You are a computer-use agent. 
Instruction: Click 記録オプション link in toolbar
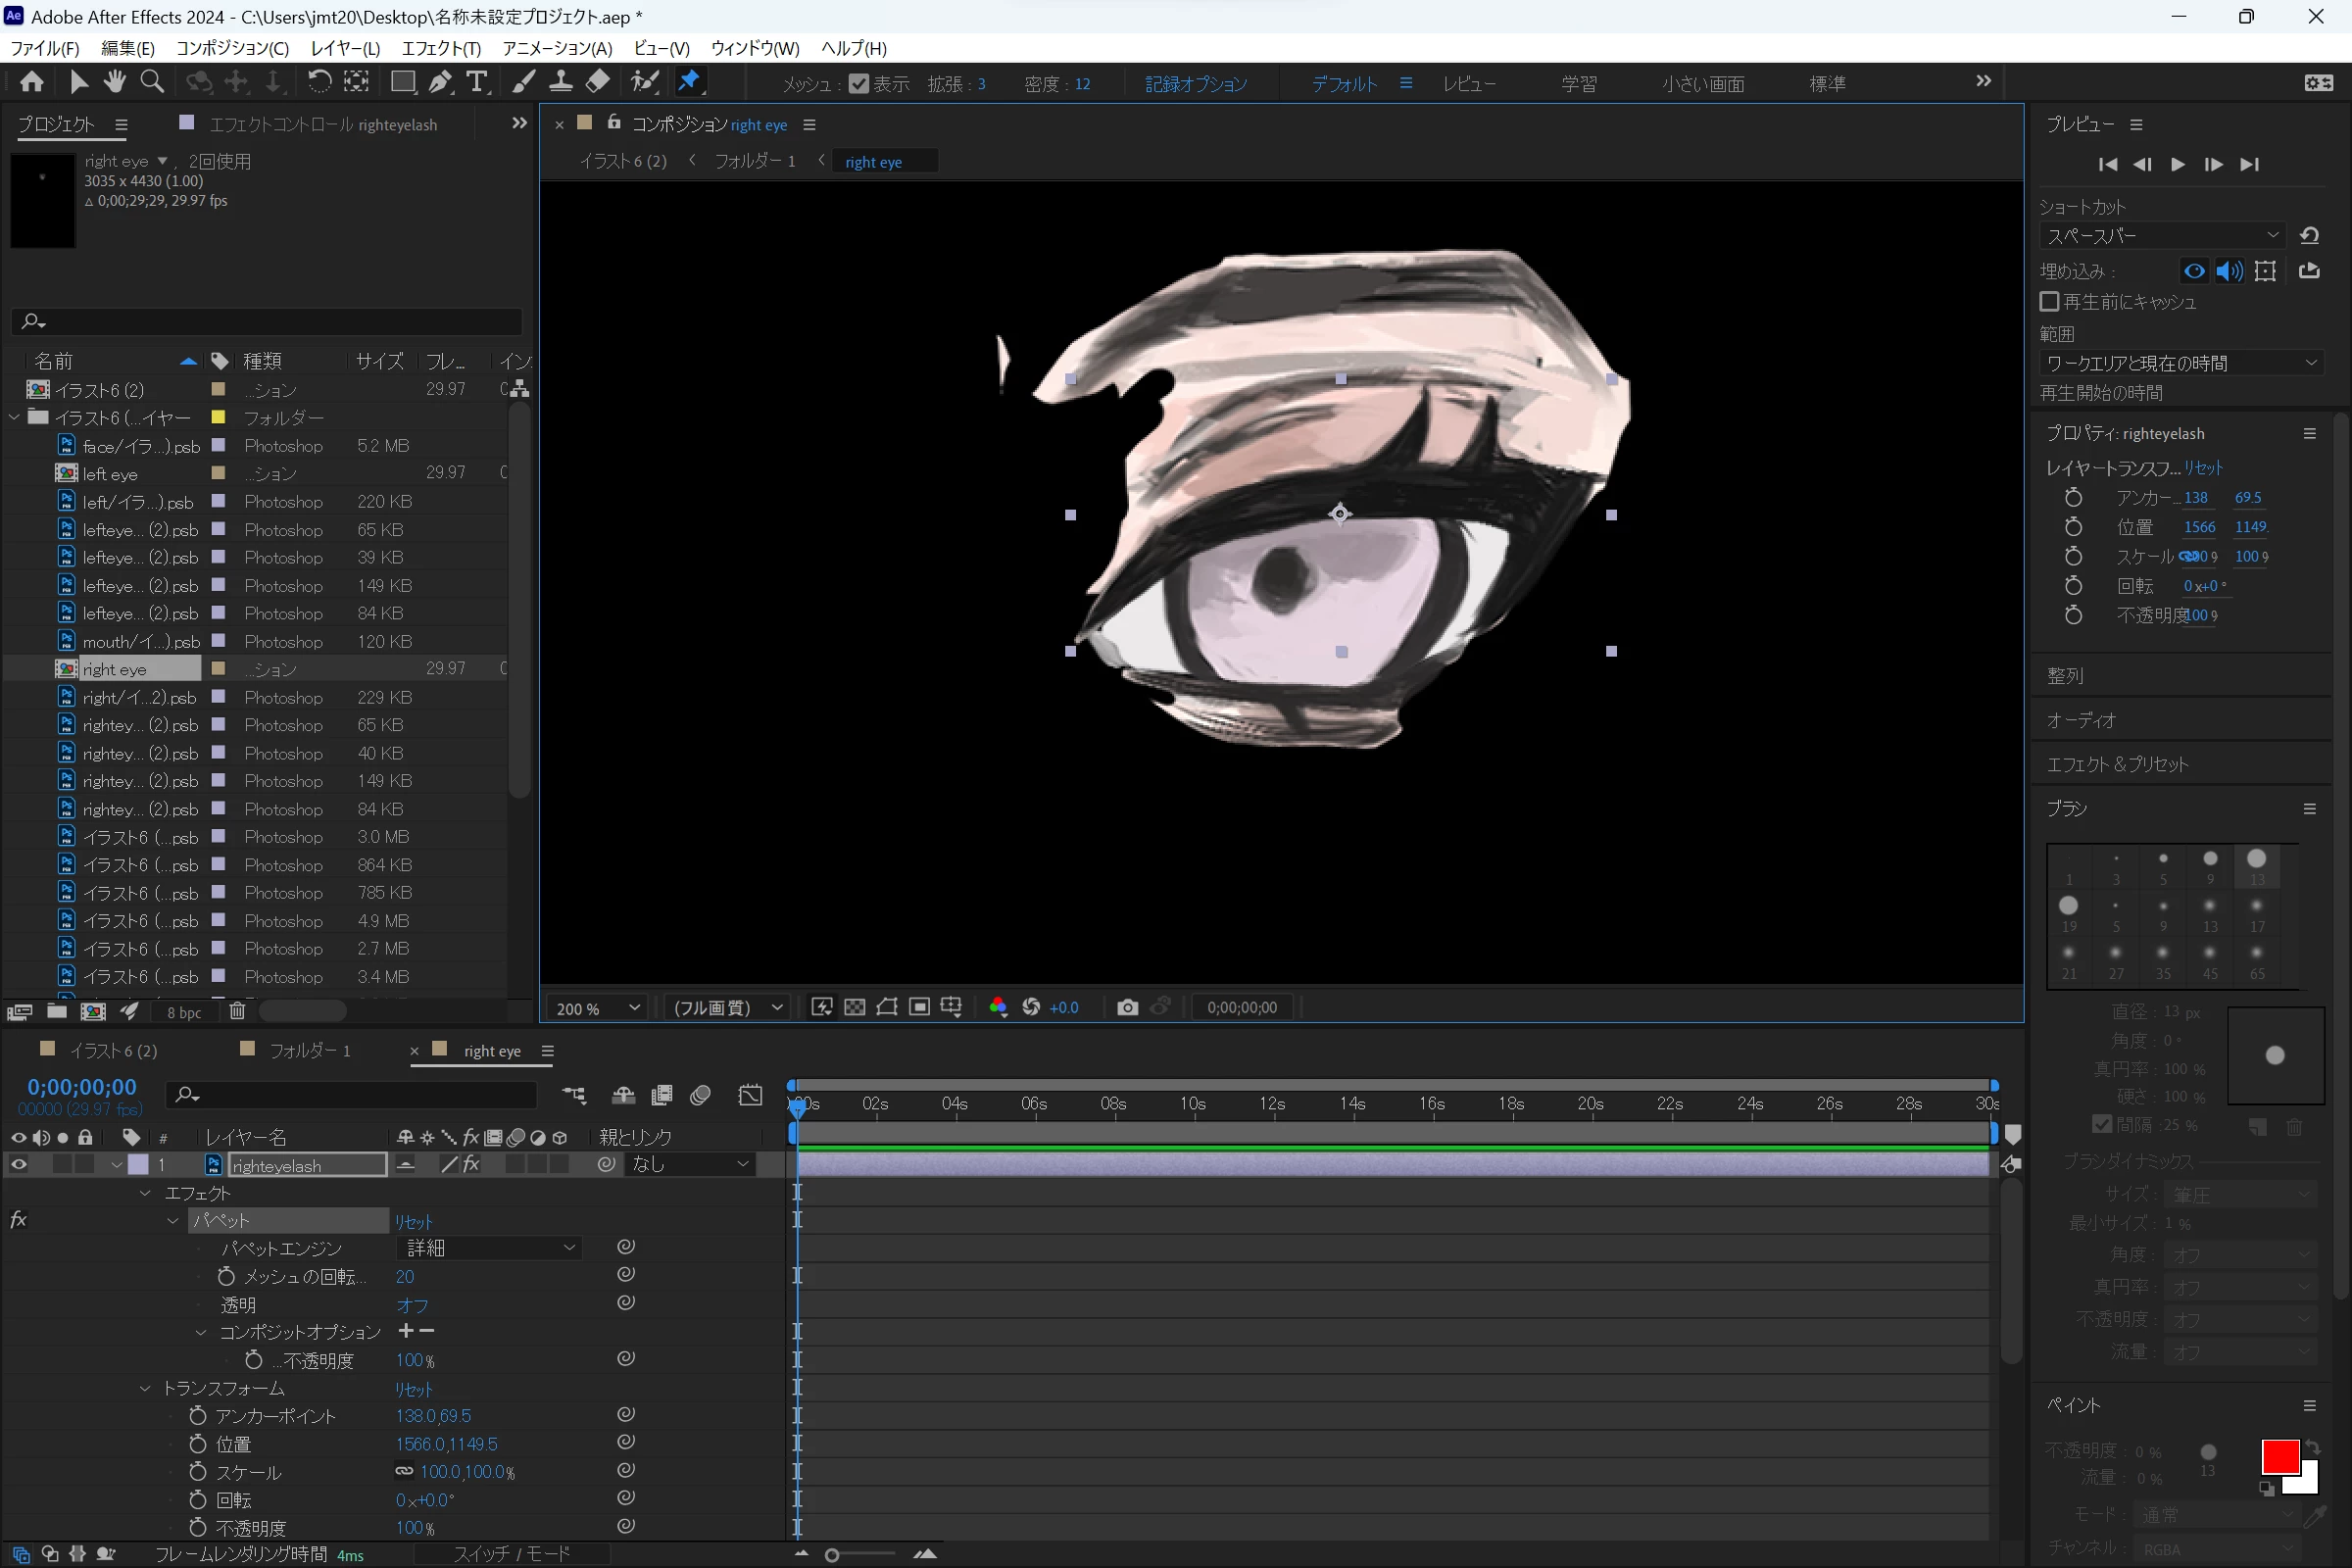(1195, 84)
